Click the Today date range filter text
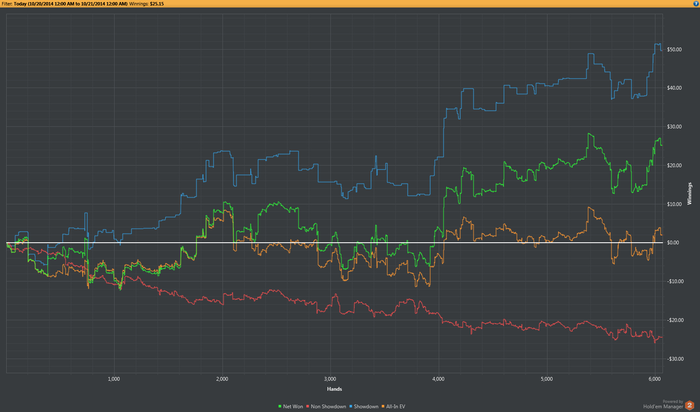 coord(71,4)
